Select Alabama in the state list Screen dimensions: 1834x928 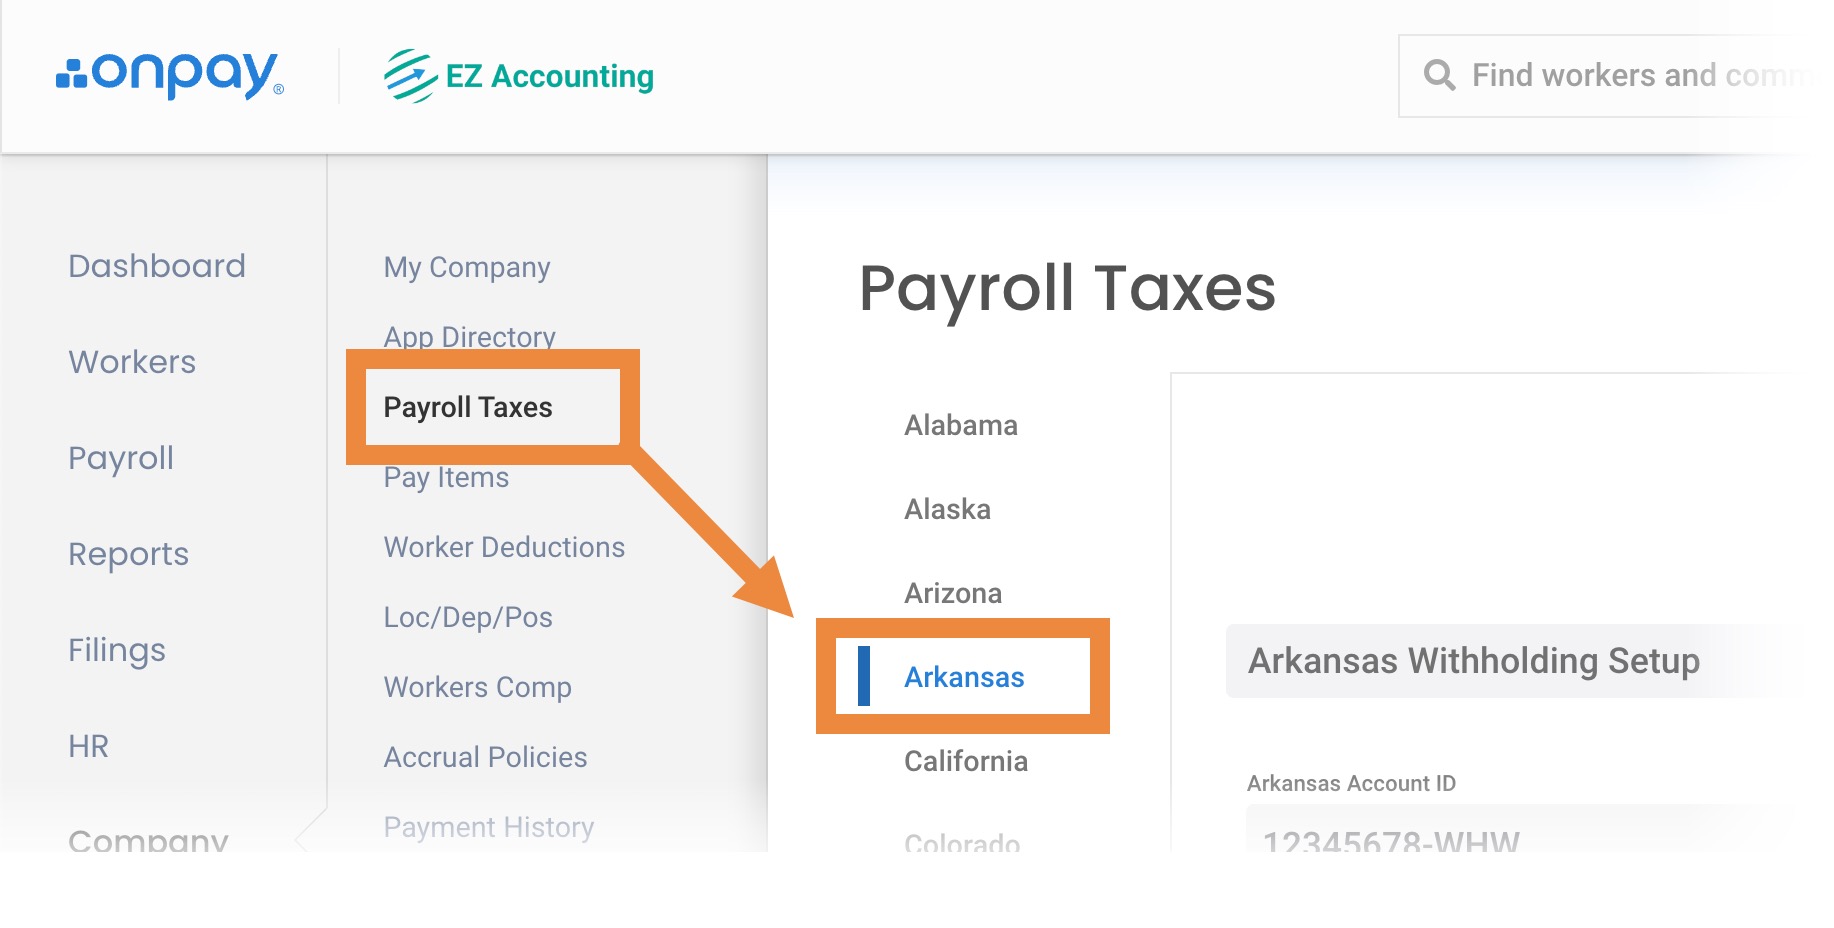click(961, 425)
